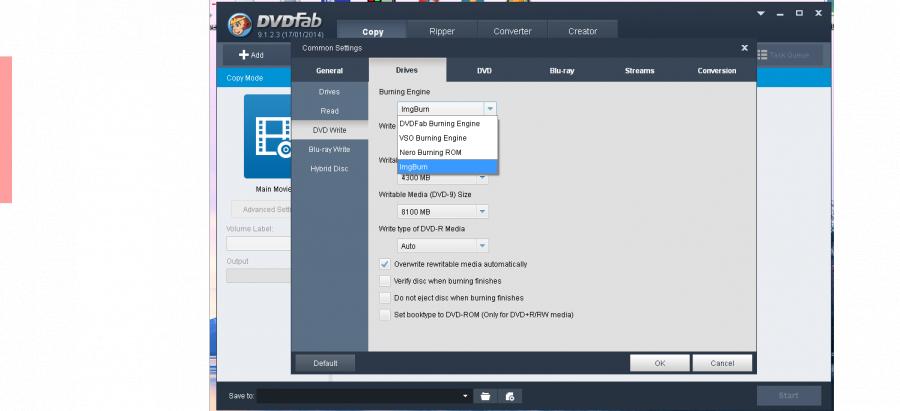Image resolution: width=900 pixels, height=411 pixels.
Task: Switch to the General settings tab
Action: (x=329, y=71)
